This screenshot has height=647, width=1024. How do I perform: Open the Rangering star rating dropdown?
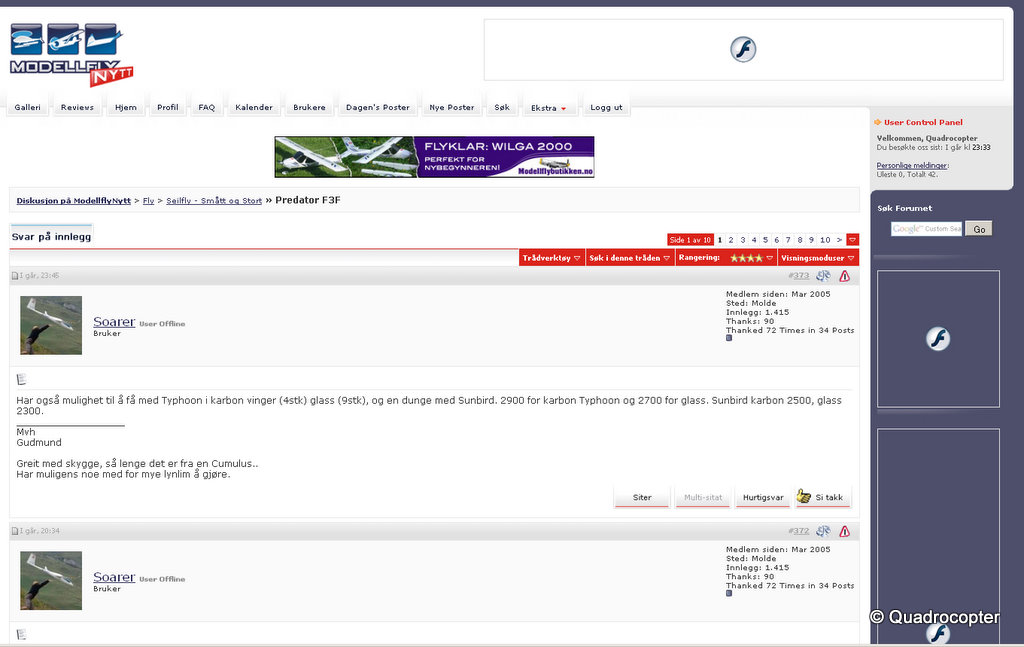[725, 258]
